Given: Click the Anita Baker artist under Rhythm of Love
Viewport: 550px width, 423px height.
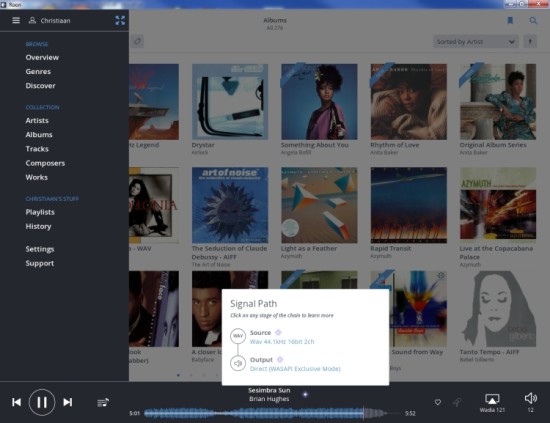Looking at the screenshot, I should tap(384, 153).
